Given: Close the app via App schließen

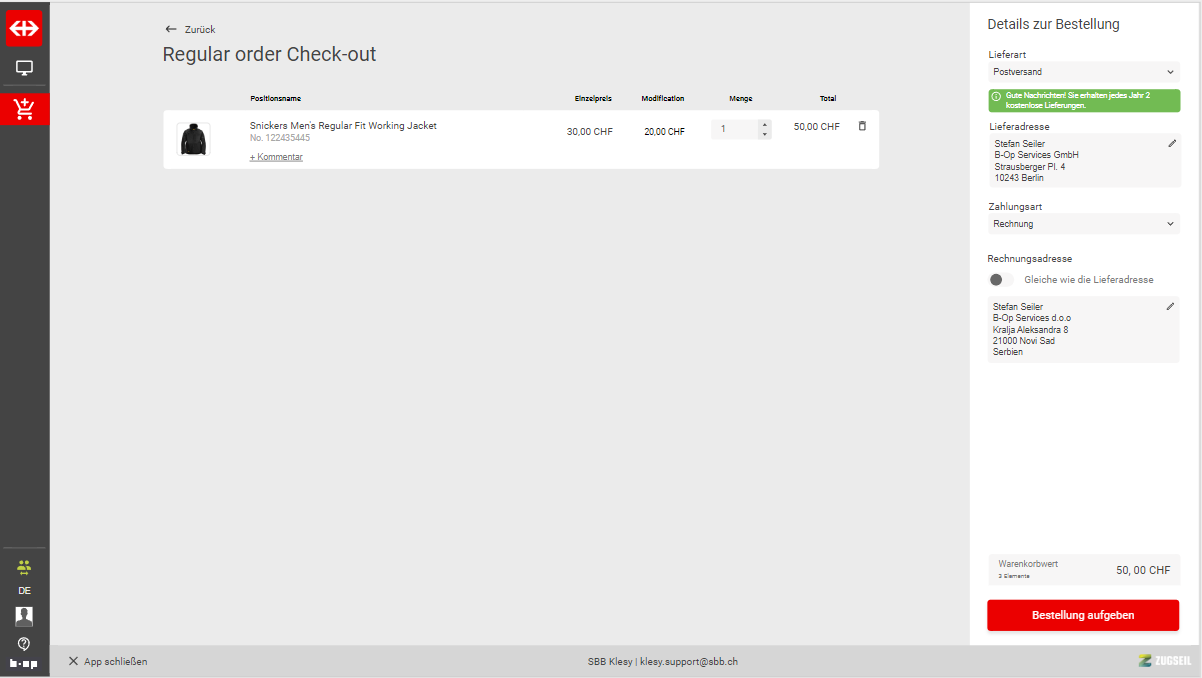Looking at the screenshot, I should pos(108,661).
